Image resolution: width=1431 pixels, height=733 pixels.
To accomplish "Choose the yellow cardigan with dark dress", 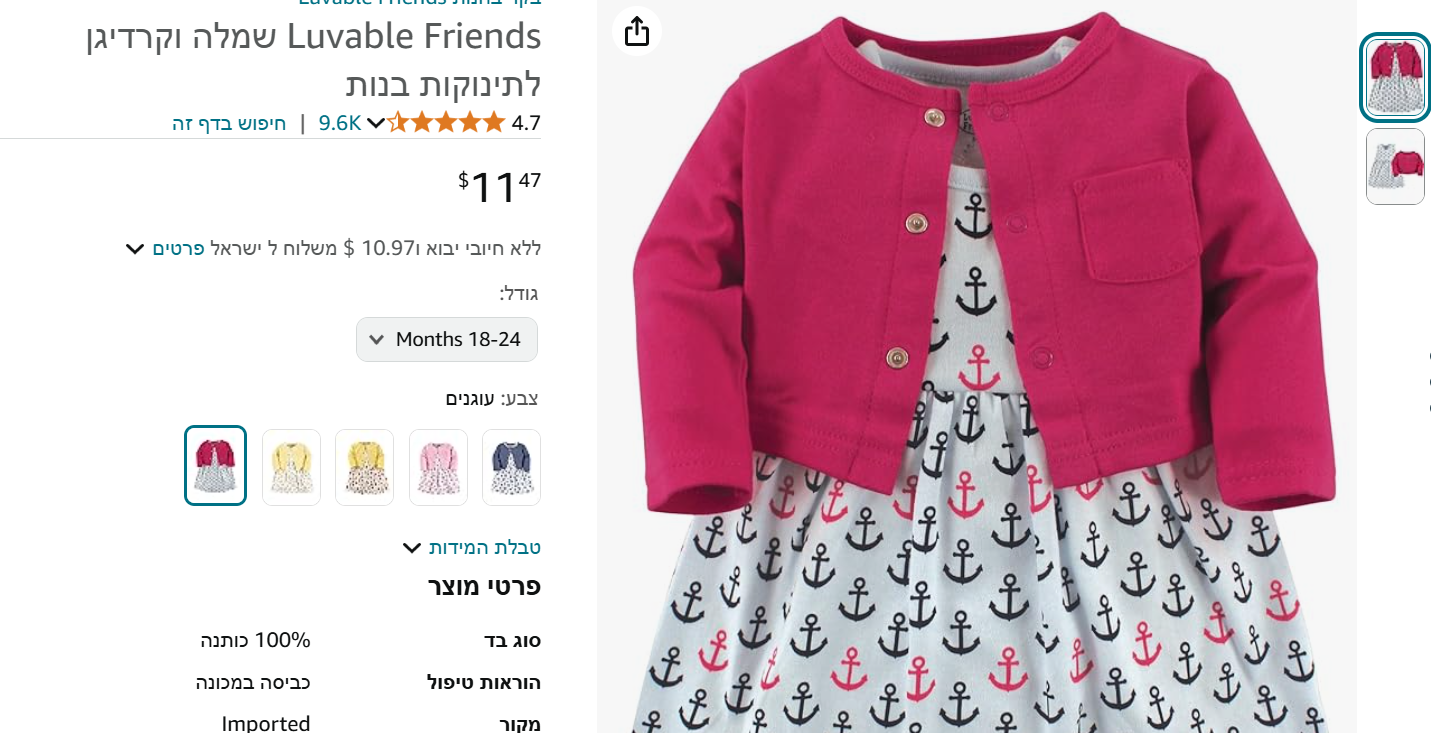I will pyautogui.click(x=364, y=467).
